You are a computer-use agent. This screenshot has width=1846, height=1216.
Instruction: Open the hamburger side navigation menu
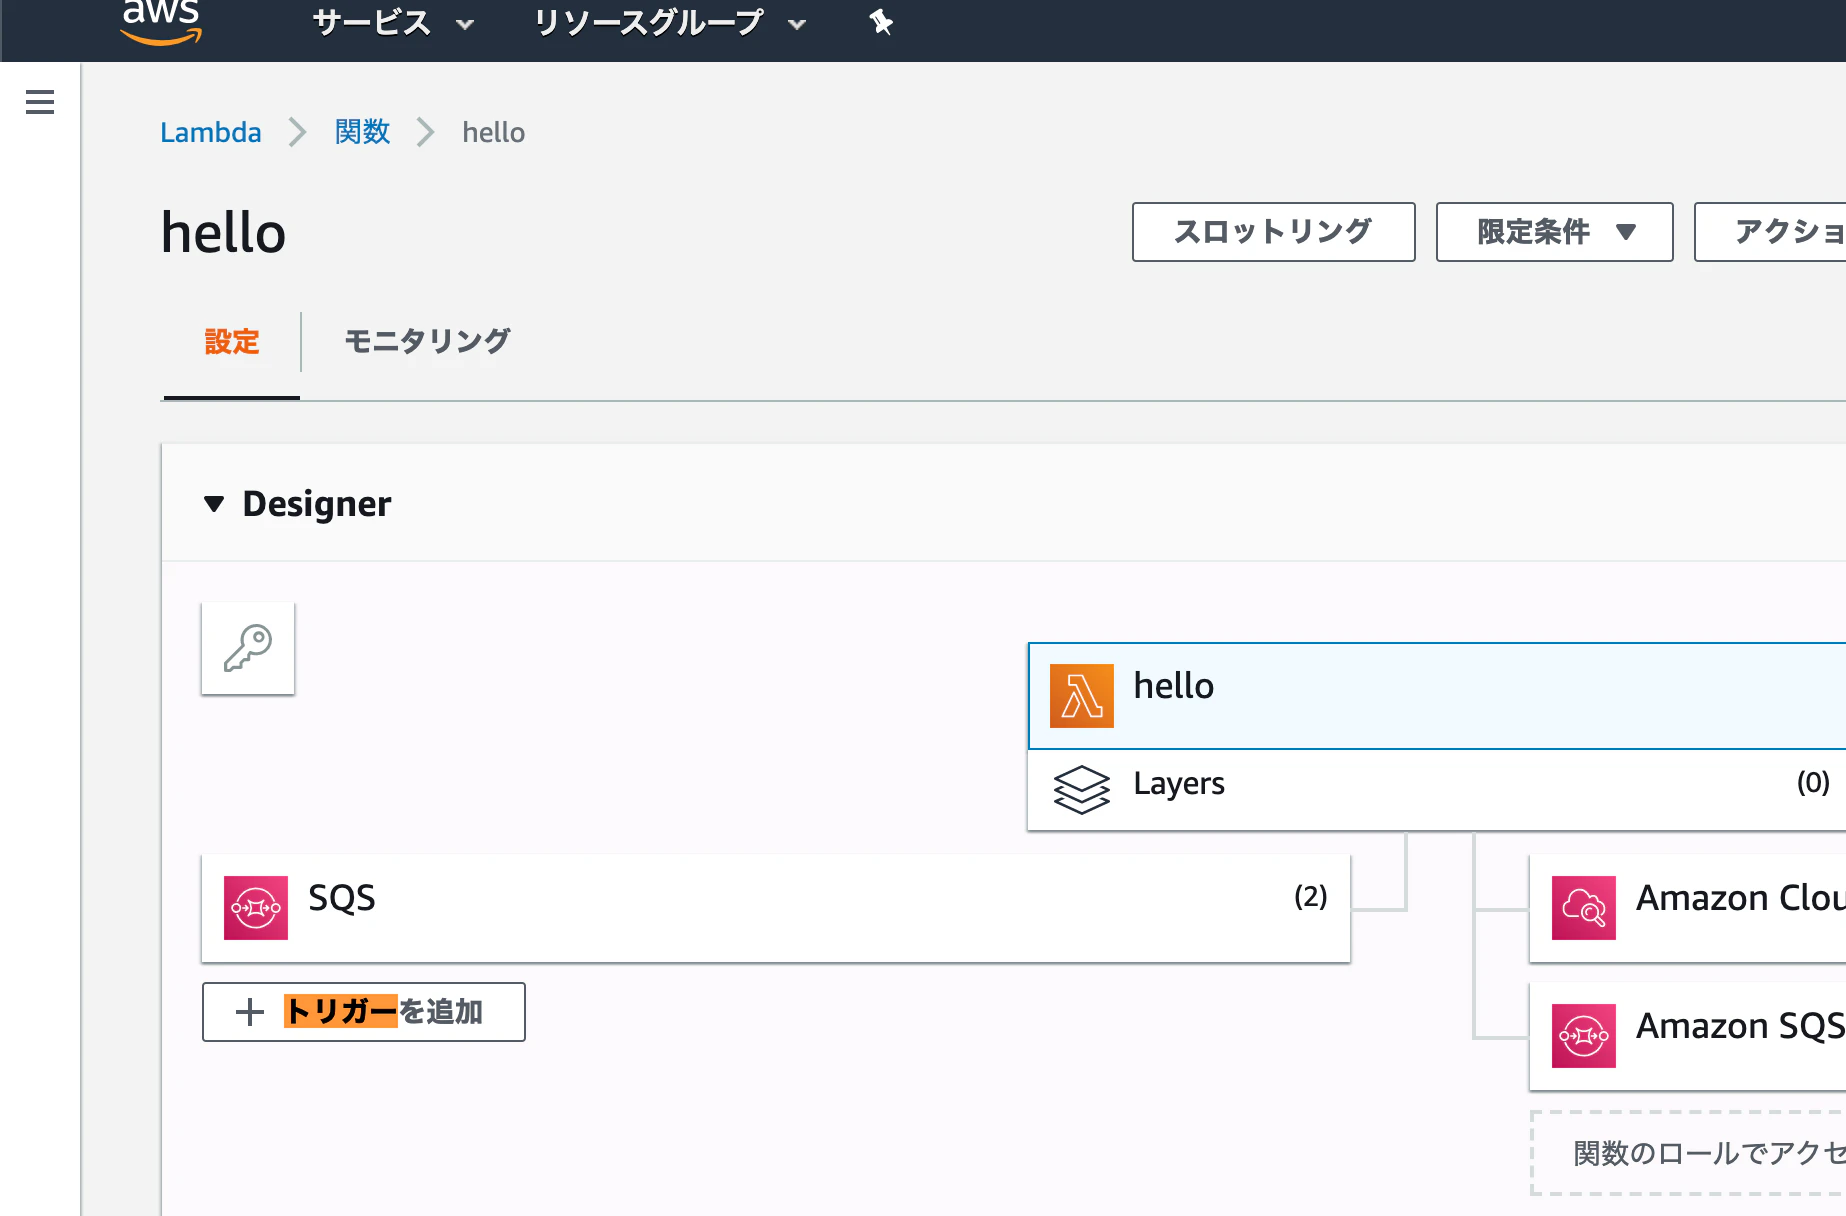40,102
